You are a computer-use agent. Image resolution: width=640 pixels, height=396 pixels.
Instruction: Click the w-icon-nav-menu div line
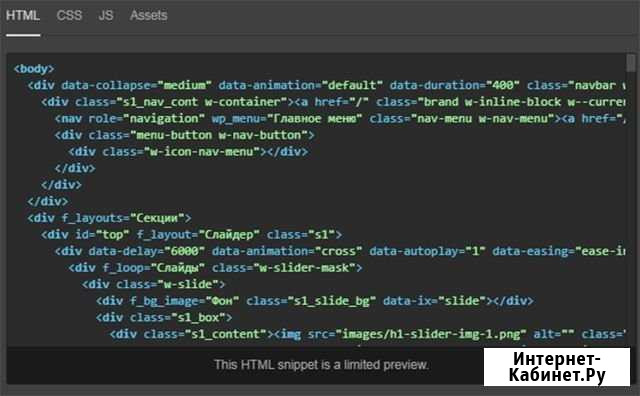coord(188,152)
